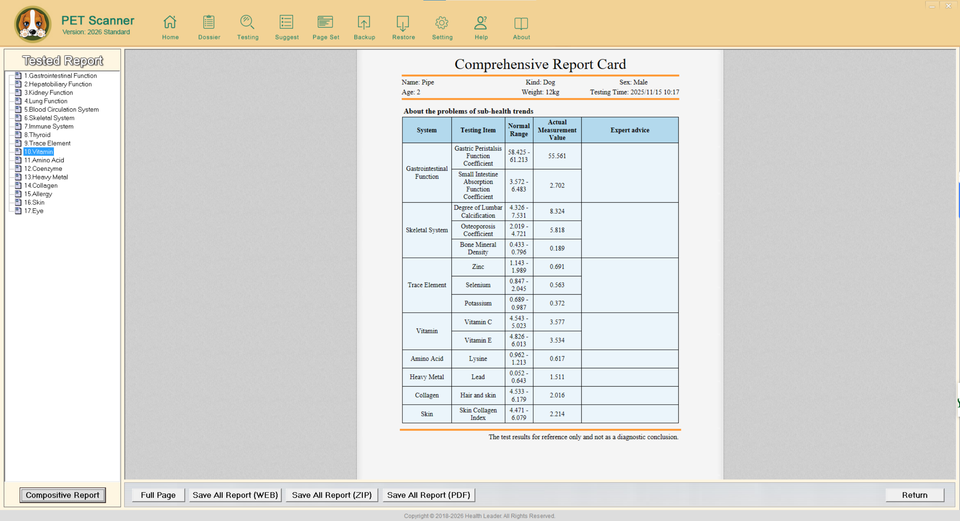Click the Testing Time 2025/11/15 text

[x=634, y=92]
